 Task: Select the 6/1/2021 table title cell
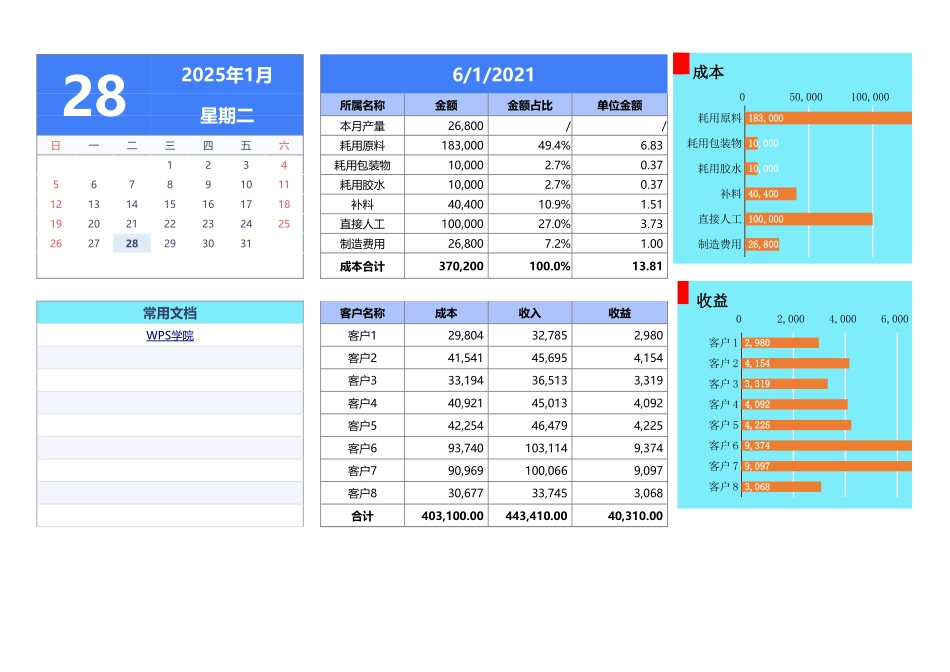click(x=494, y=73)
